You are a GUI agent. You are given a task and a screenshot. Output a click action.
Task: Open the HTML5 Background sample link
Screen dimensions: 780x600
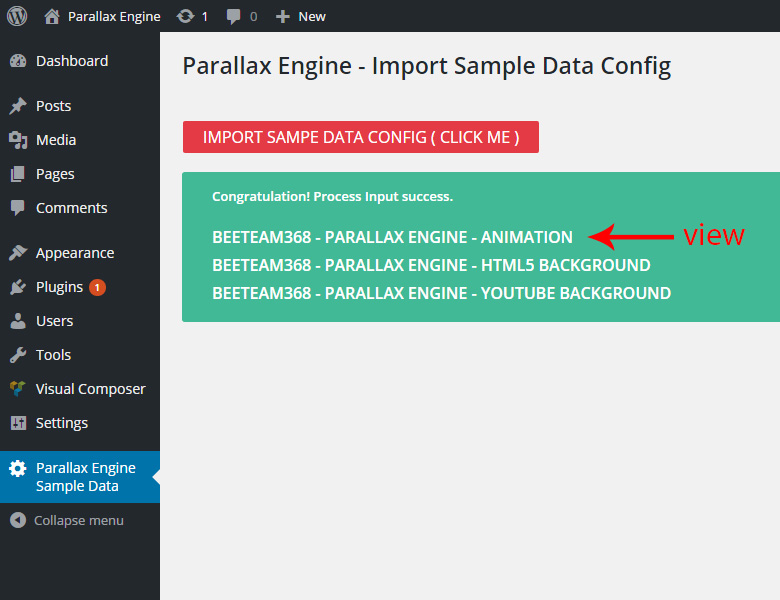[431, 265]
